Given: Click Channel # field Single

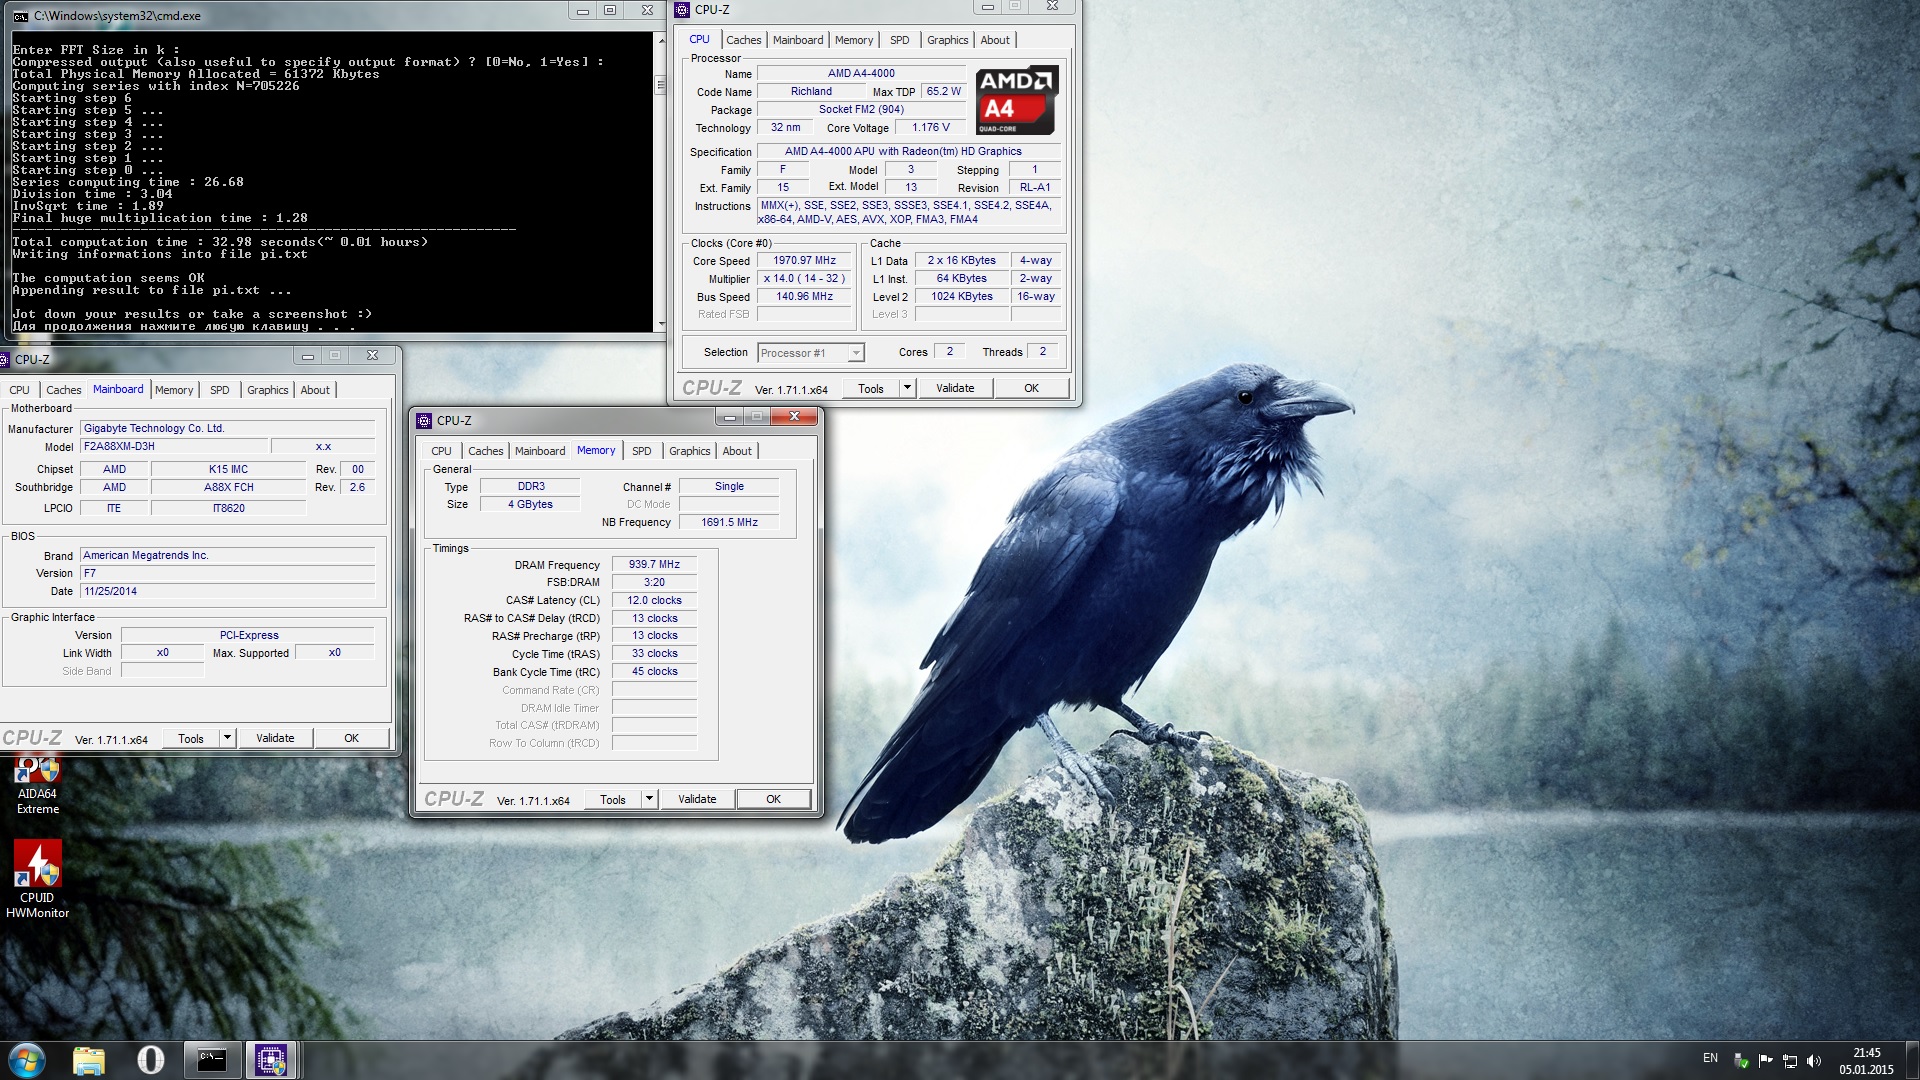Looking at the screenshot, I should pos(729,487).
